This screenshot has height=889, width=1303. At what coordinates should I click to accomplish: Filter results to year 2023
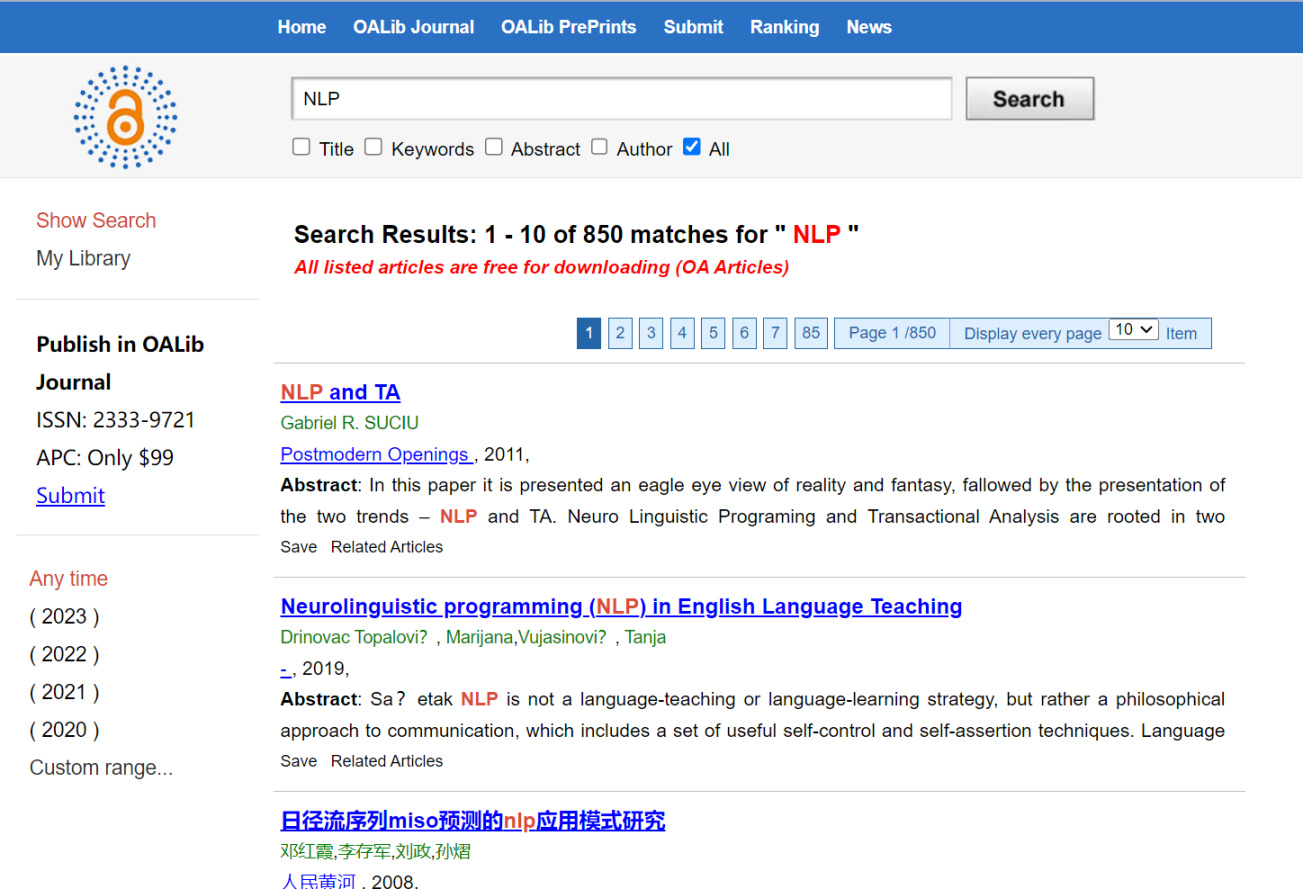click(64, 616)
